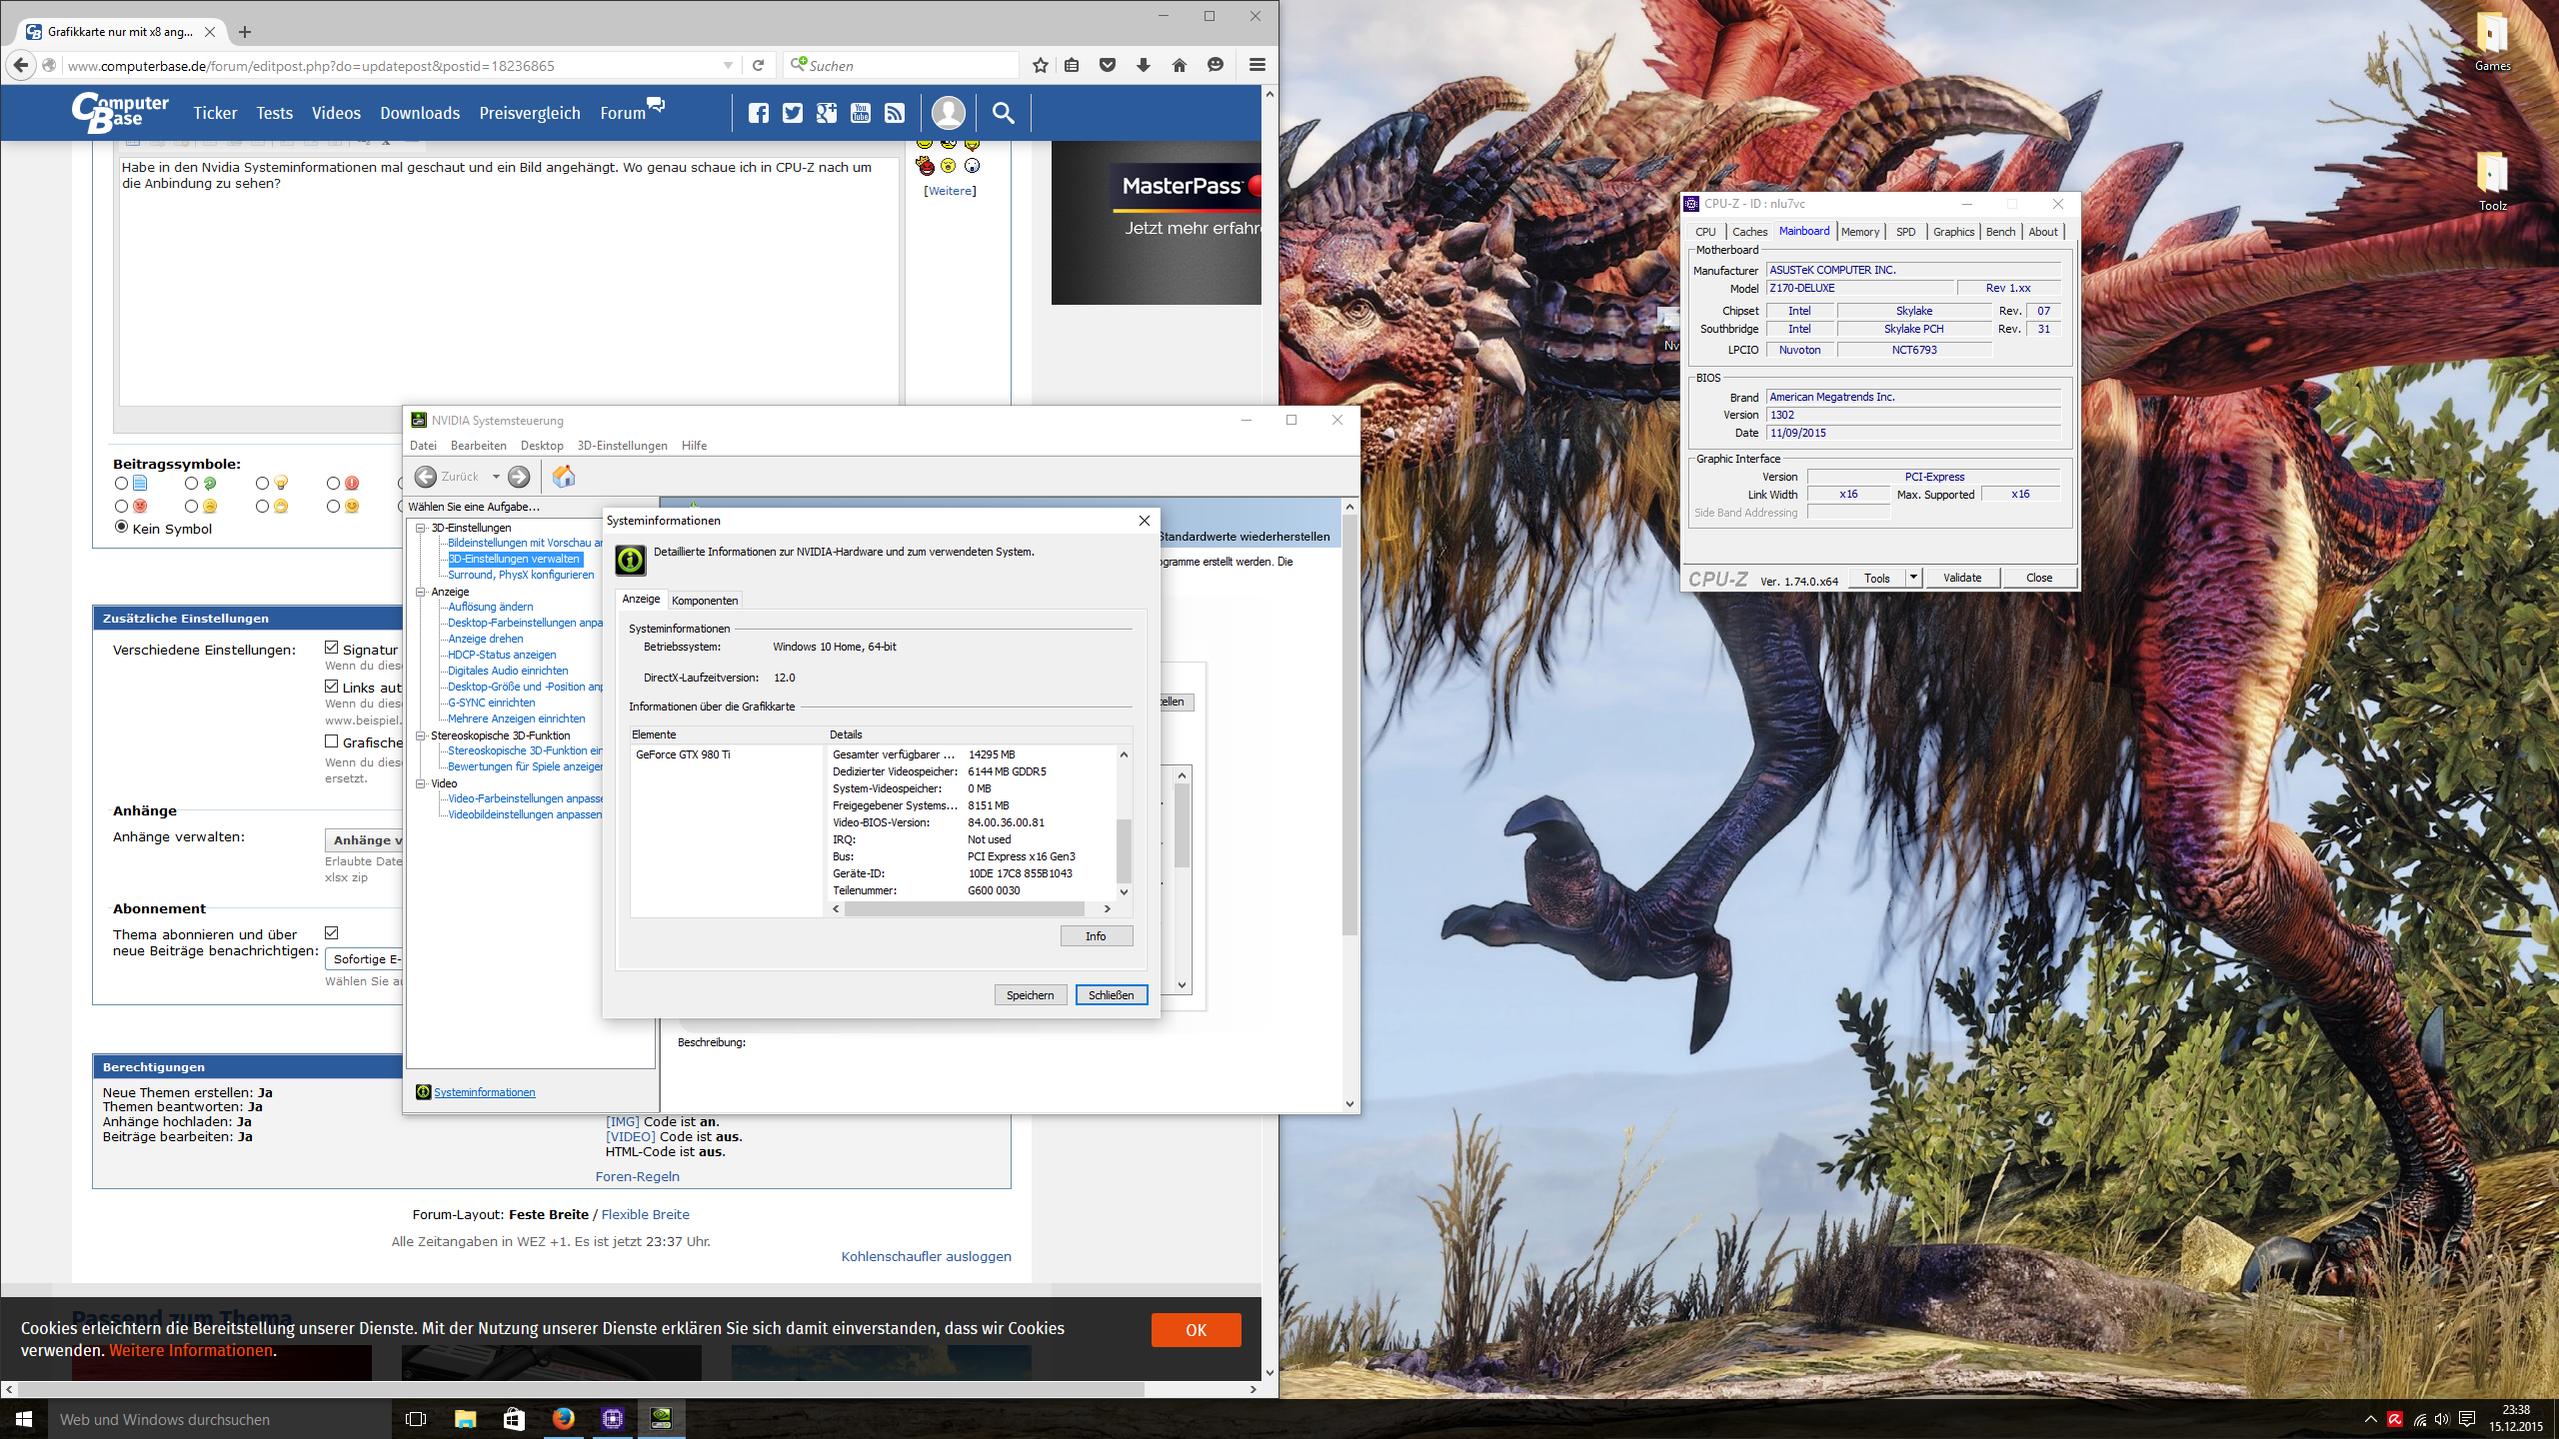The height and width of the screenshot is (1439, 2559).
Task: Click the details list horizontal scrollbar
Action: point(964,908)
